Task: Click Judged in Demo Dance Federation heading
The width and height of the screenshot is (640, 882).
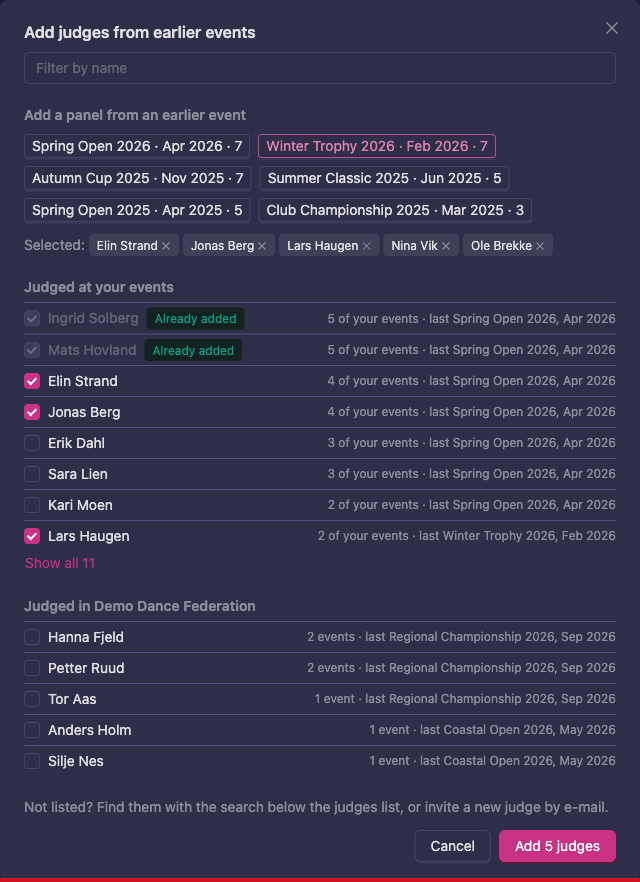Action: [x=139, y=606]
